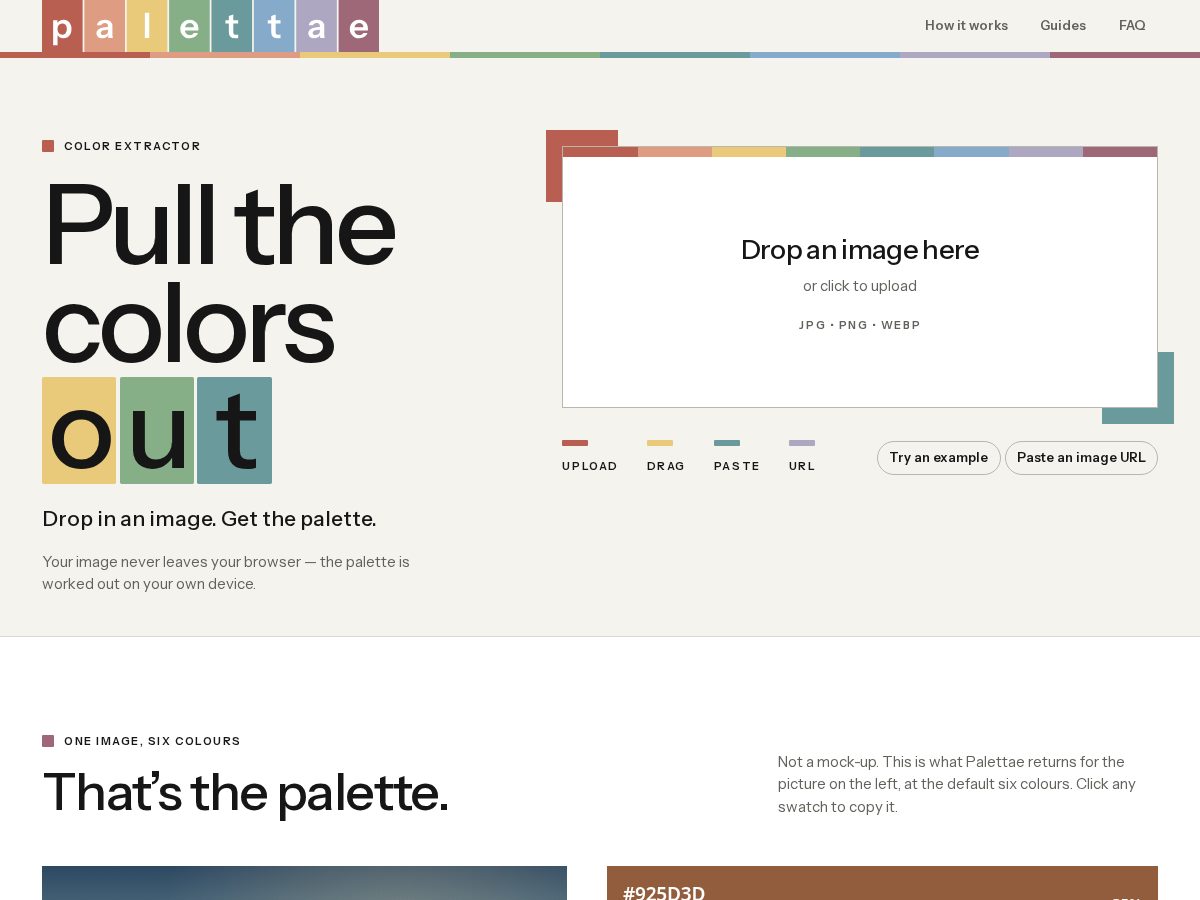Click Try an example button

(x=939, y=458)
